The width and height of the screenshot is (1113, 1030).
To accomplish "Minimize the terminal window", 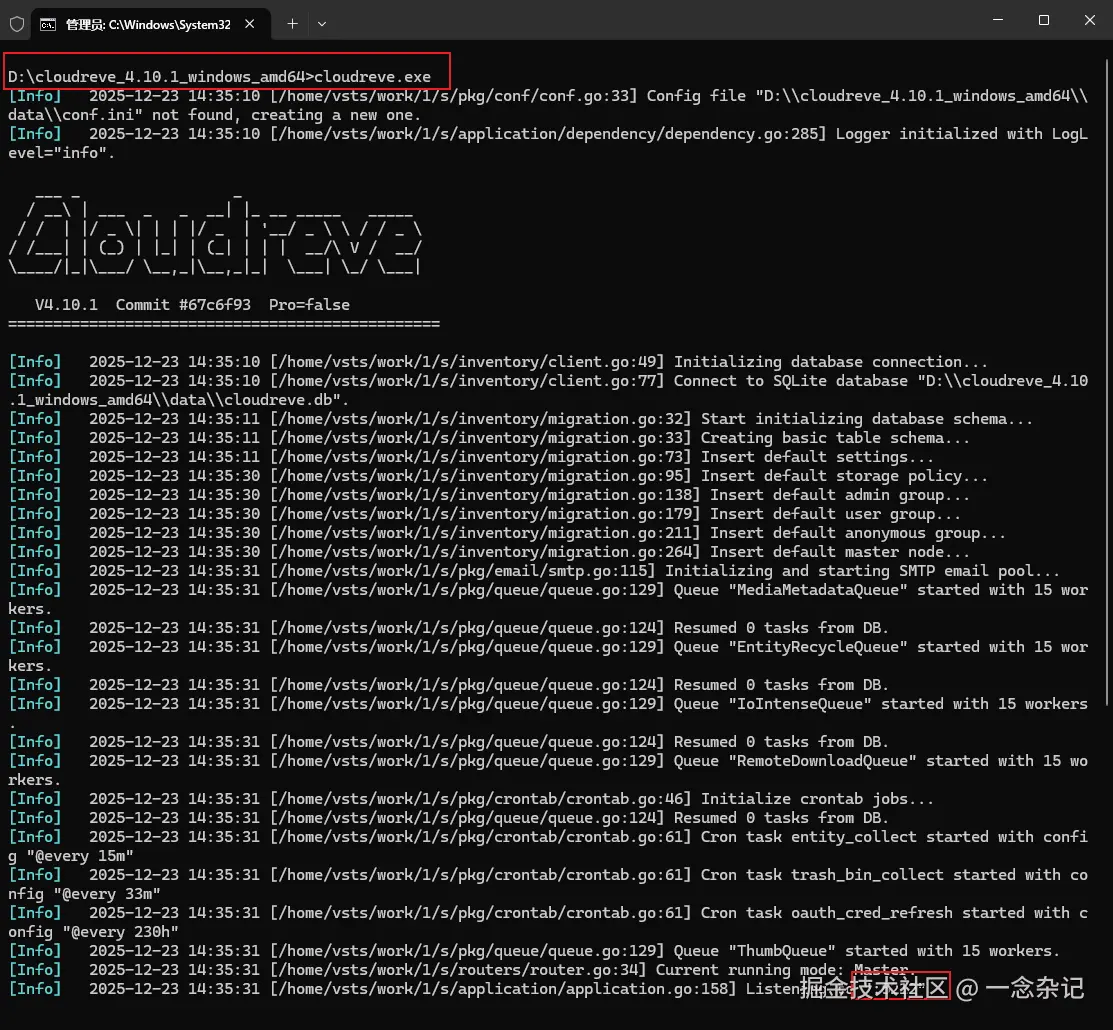I will 998,20.
